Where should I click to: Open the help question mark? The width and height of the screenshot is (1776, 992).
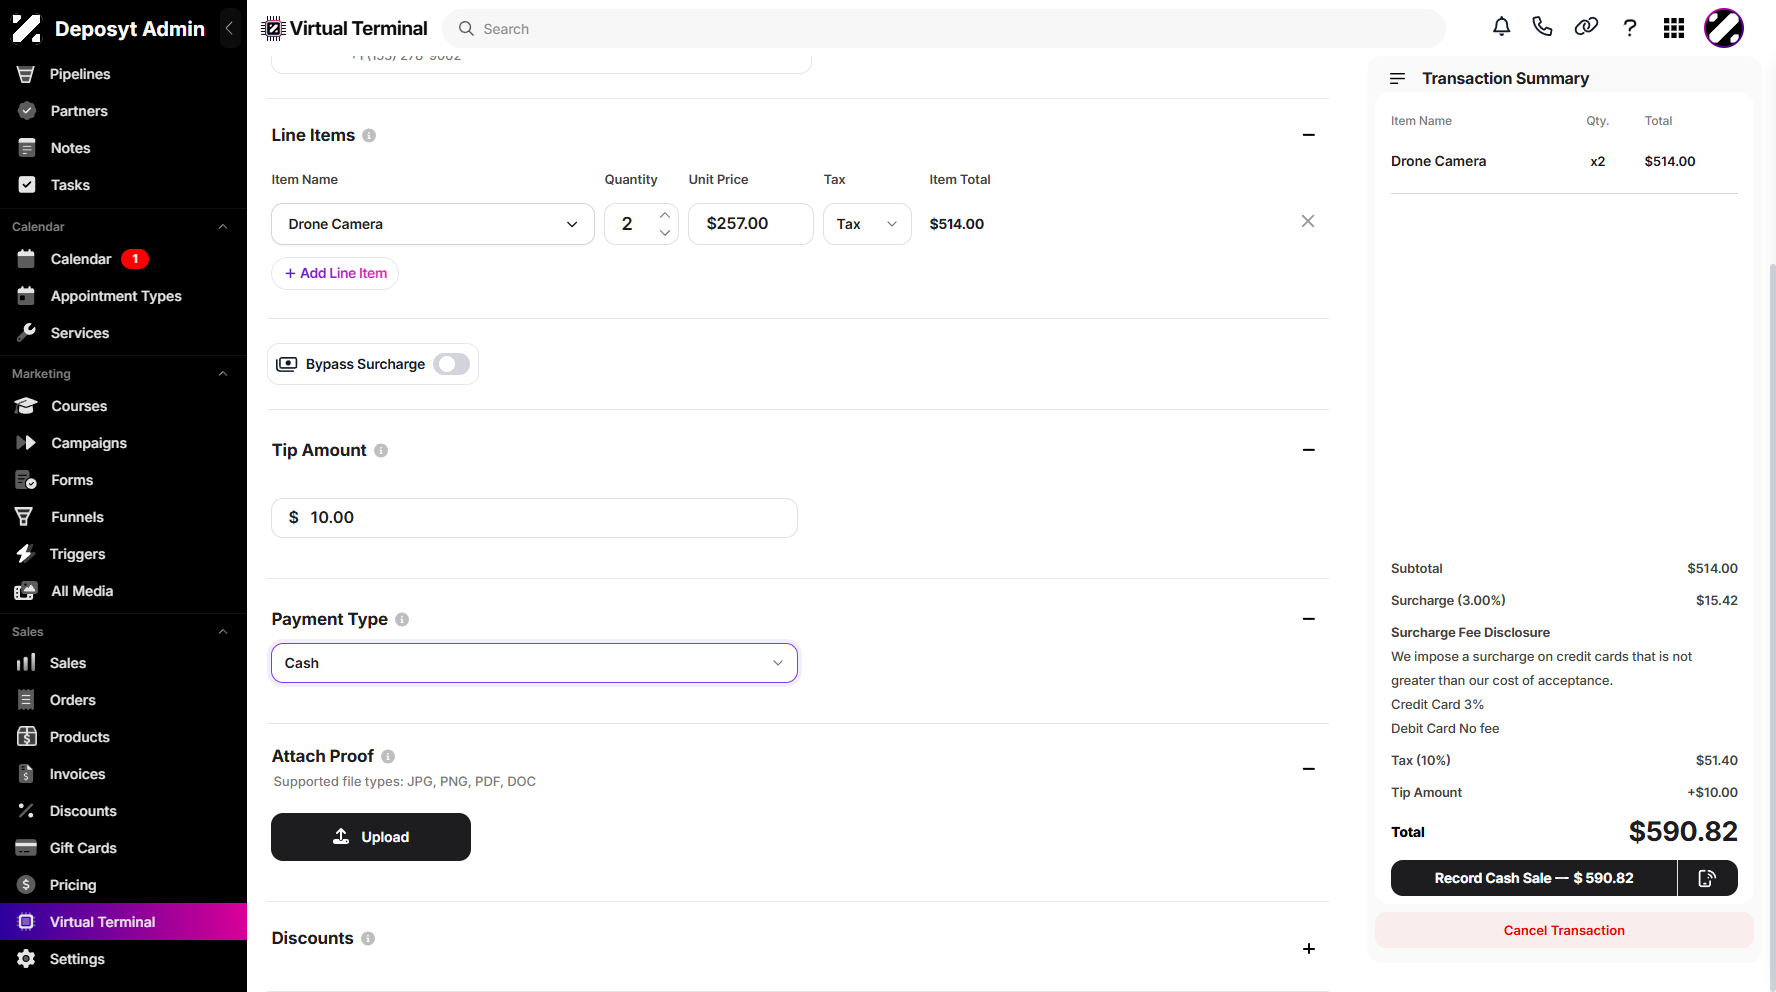pyautogui.click(x=1630, y=28)
